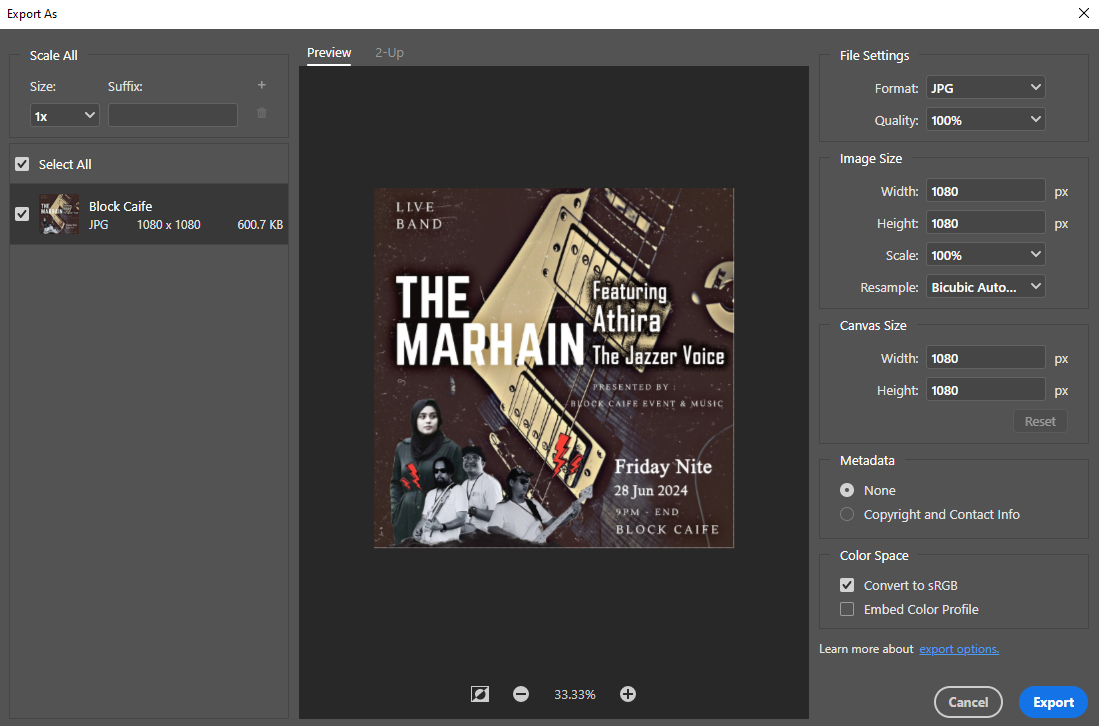Open the export options link
The height and width of the screenshot is (726, 1099).
[x=959, y=649]
